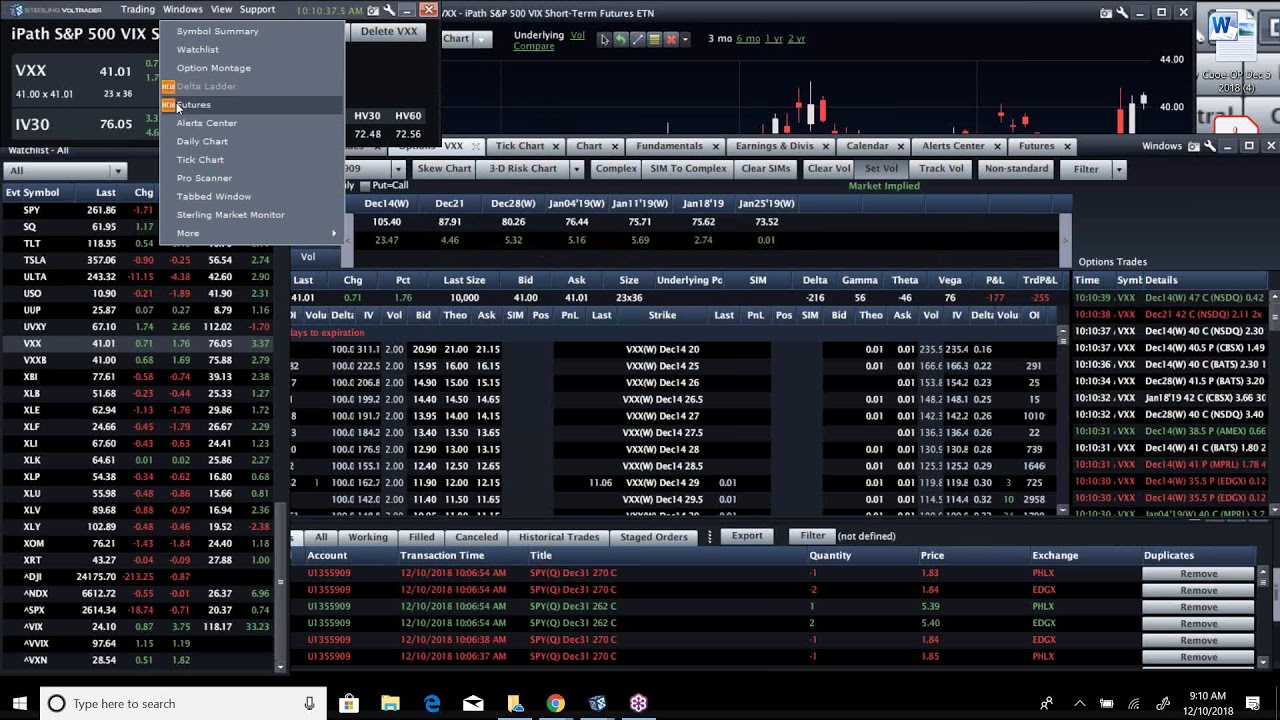Open the Filter dropdown arrow in options toolbar
The width and height of the screenshot is (1280, 720).
point(1119,169)
